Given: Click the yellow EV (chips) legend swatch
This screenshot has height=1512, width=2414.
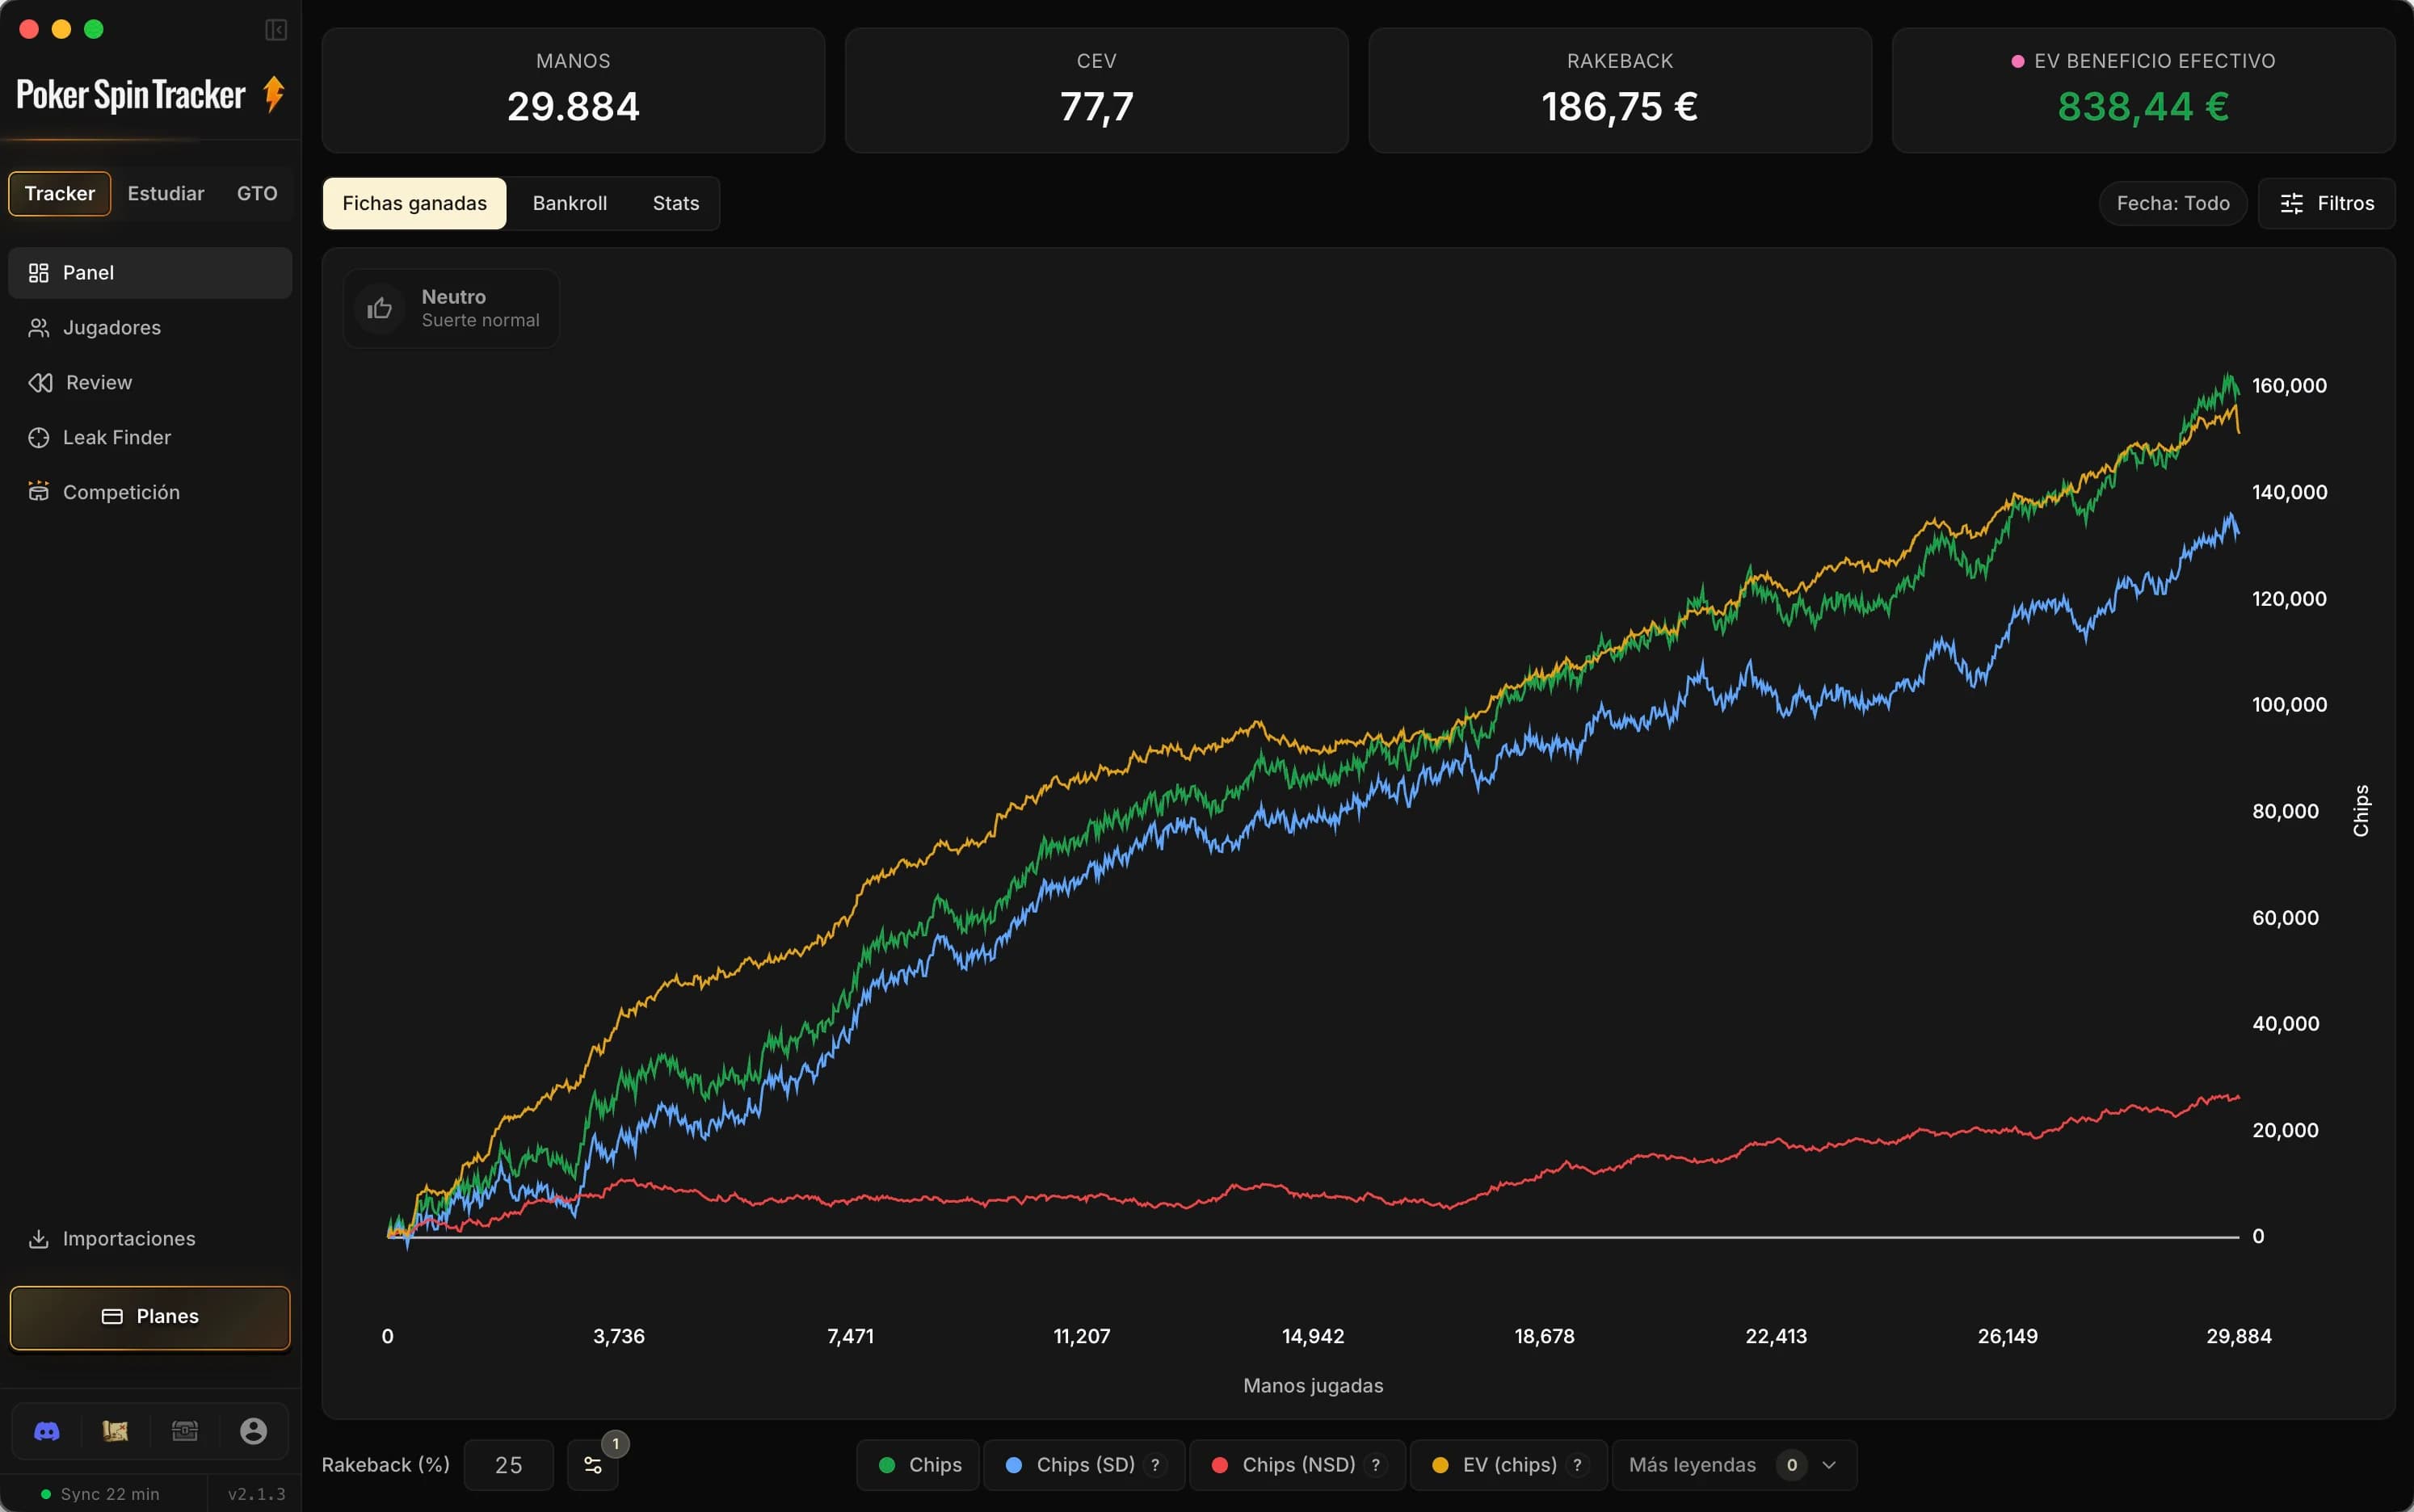Looking at the screenshot, I should (x=1440, y=1465).
